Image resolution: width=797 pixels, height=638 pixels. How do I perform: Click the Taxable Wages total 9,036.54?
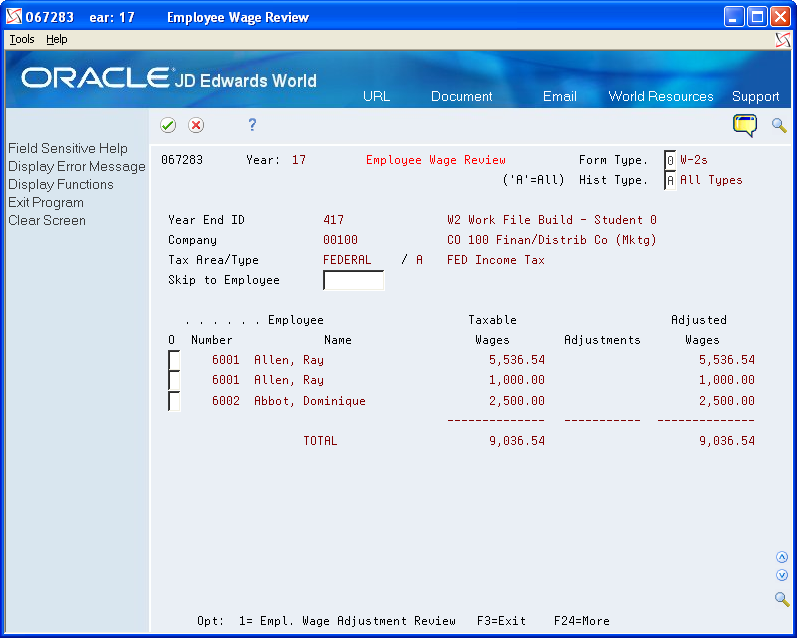coord(516,441)
